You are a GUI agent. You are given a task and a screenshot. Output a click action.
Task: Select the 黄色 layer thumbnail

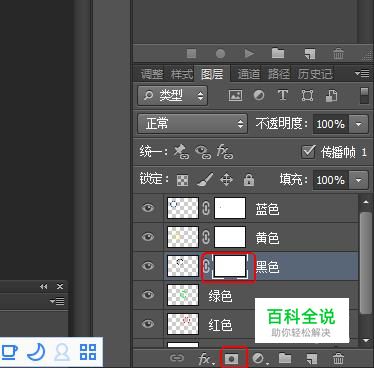point(183,237)
